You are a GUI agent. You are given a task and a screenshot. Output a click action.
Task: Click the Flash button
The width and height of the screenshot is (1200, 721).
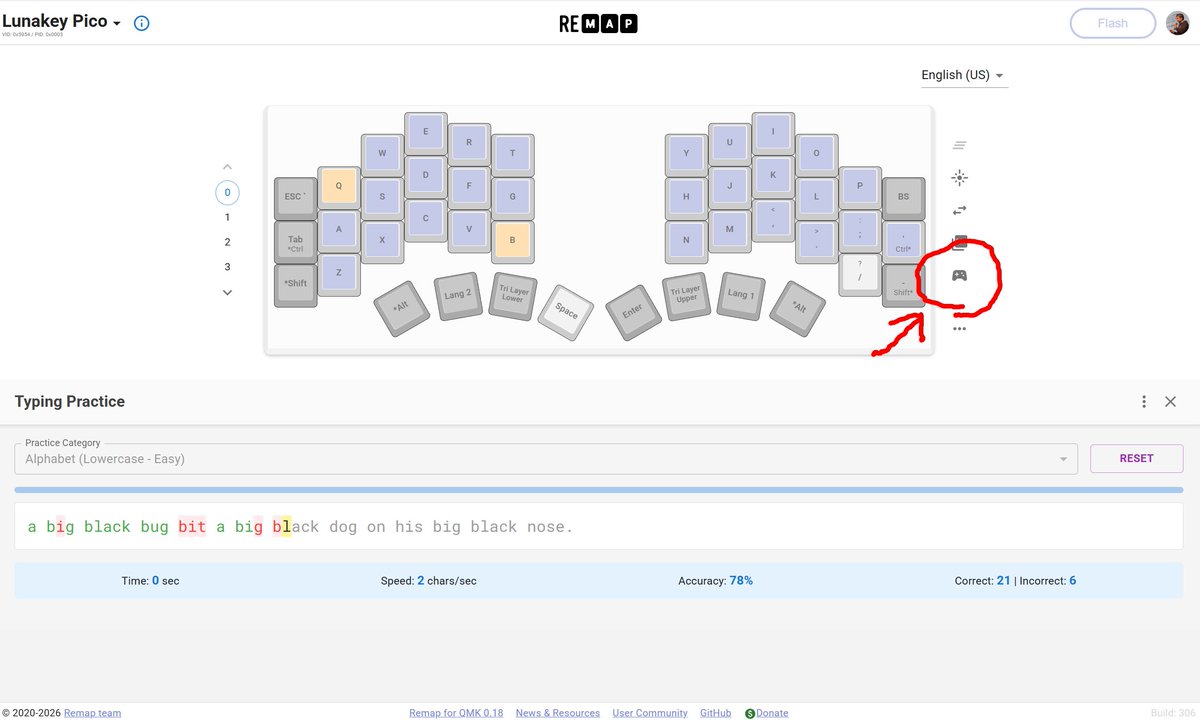click(x=1112, y=23)
